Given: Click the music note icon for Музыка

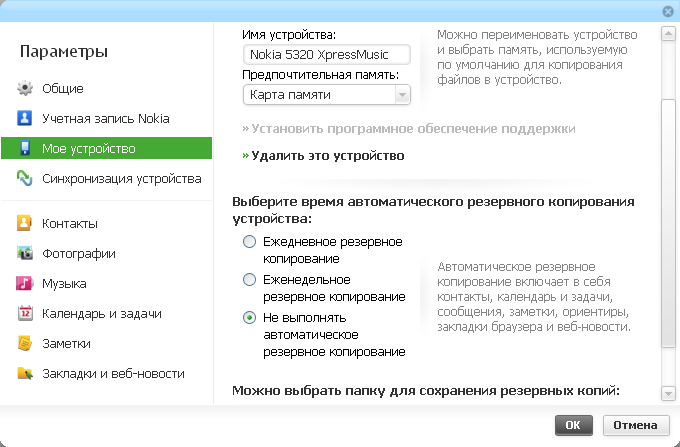Looking at the screenshot, I should click(25, 283).
